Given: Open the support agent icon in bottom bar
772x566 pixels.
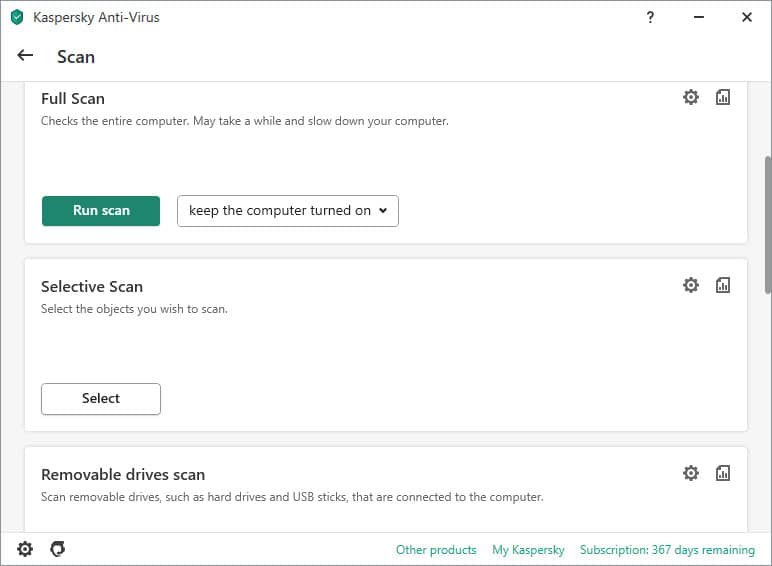Looking at the screenshot, I should pyautogui.click(x=58, y=549).
